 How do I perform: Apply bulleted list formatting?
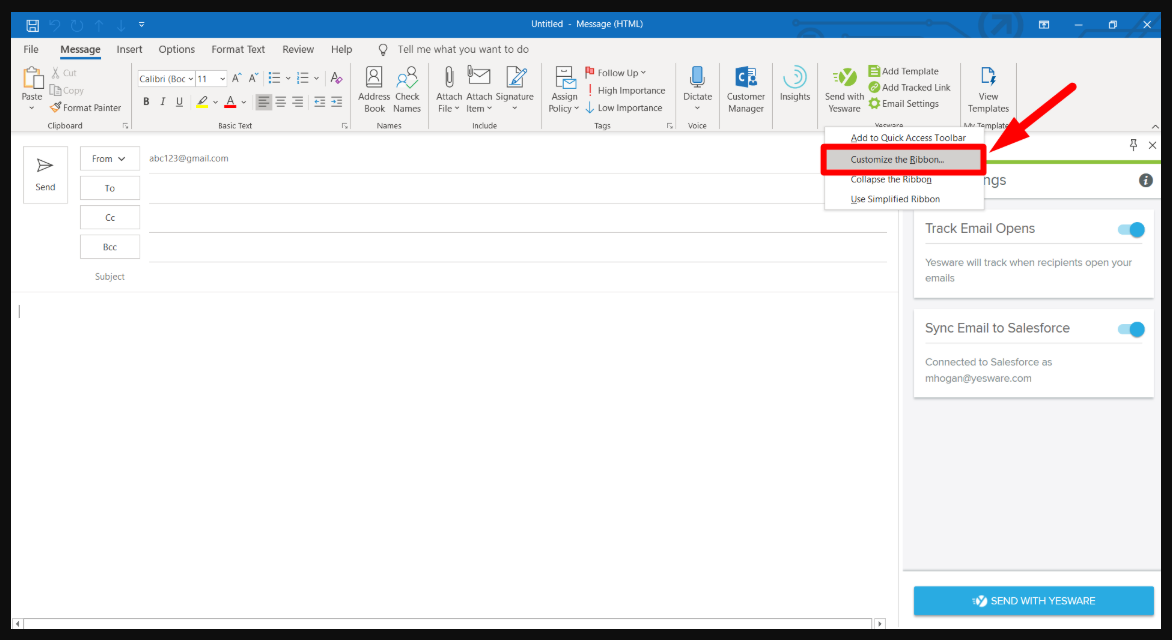coord(274,79)
